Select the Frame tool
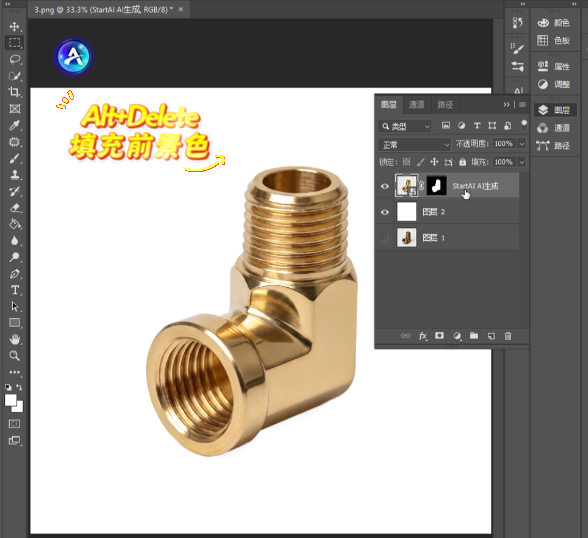This screenshot has width=588, height=538. pos(14,109)
